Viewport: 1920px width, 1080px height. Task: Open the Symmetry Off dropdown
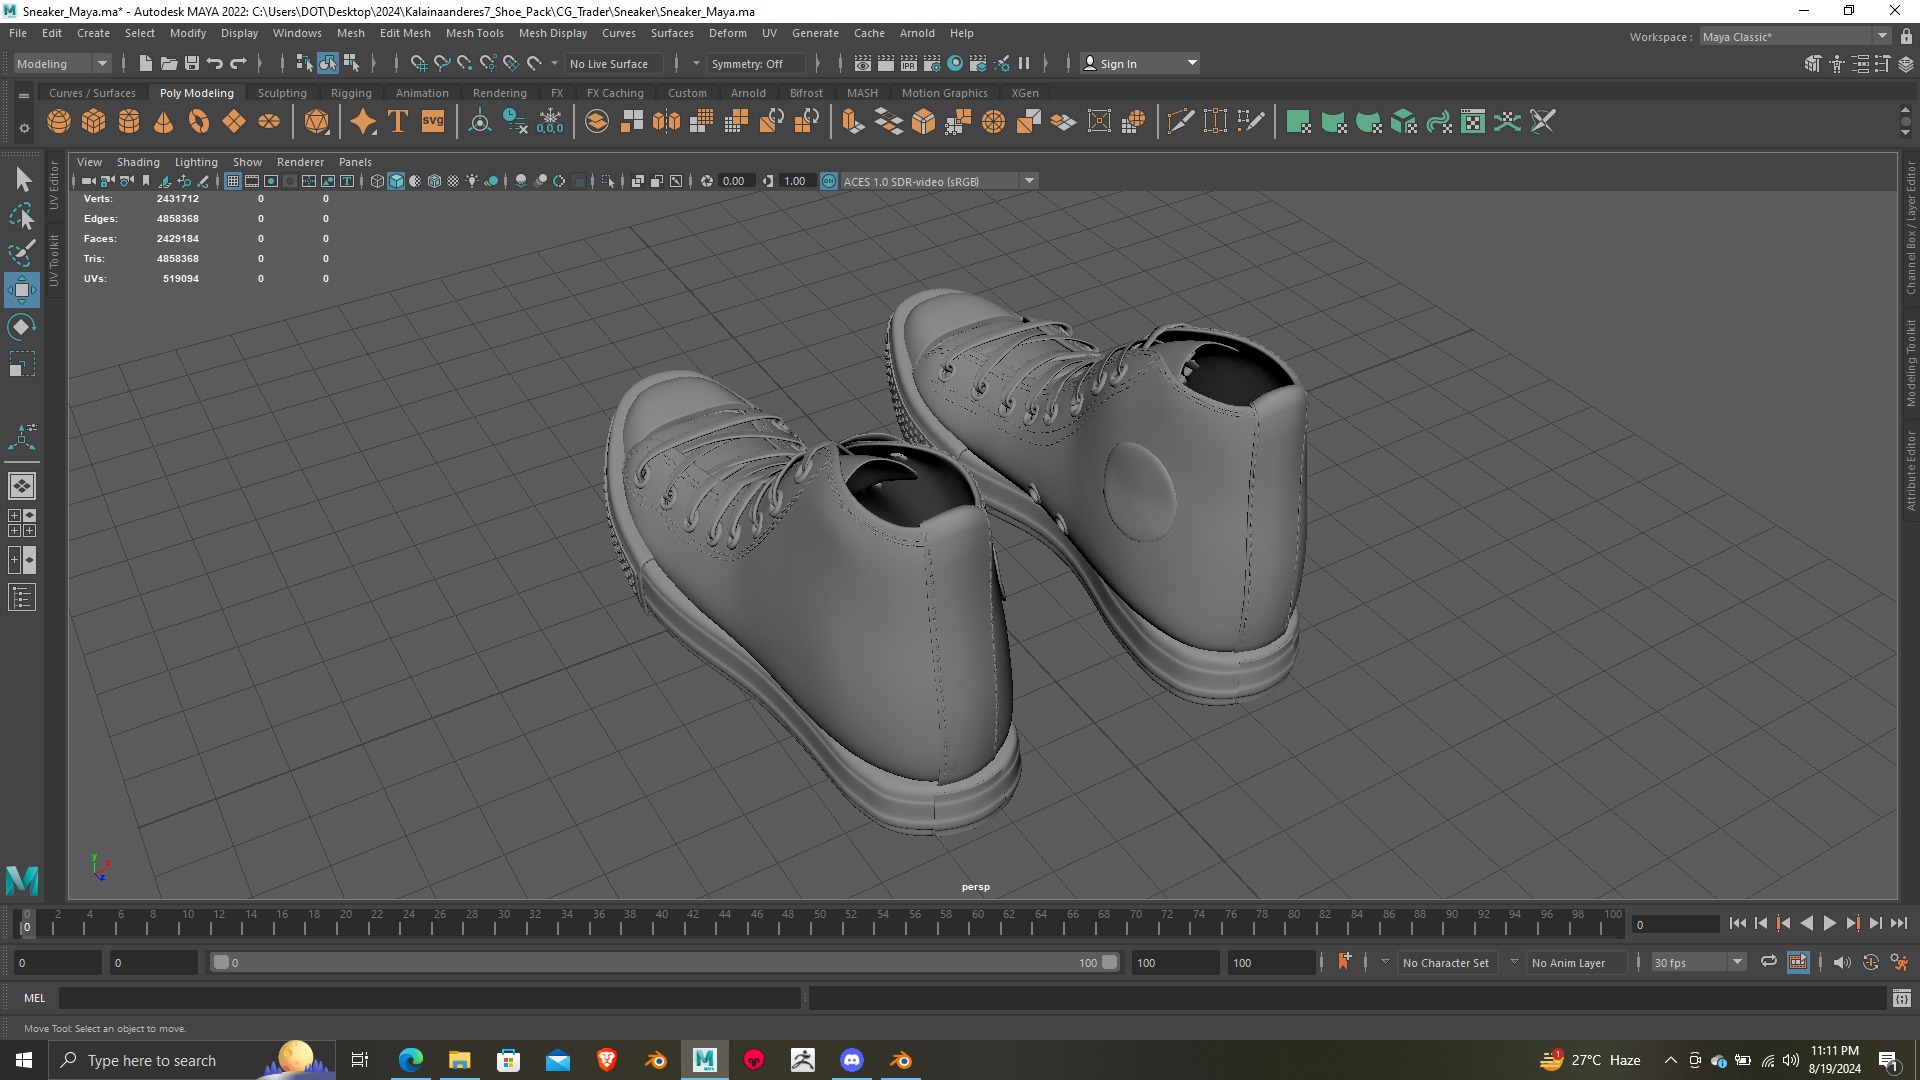(755, 63)
